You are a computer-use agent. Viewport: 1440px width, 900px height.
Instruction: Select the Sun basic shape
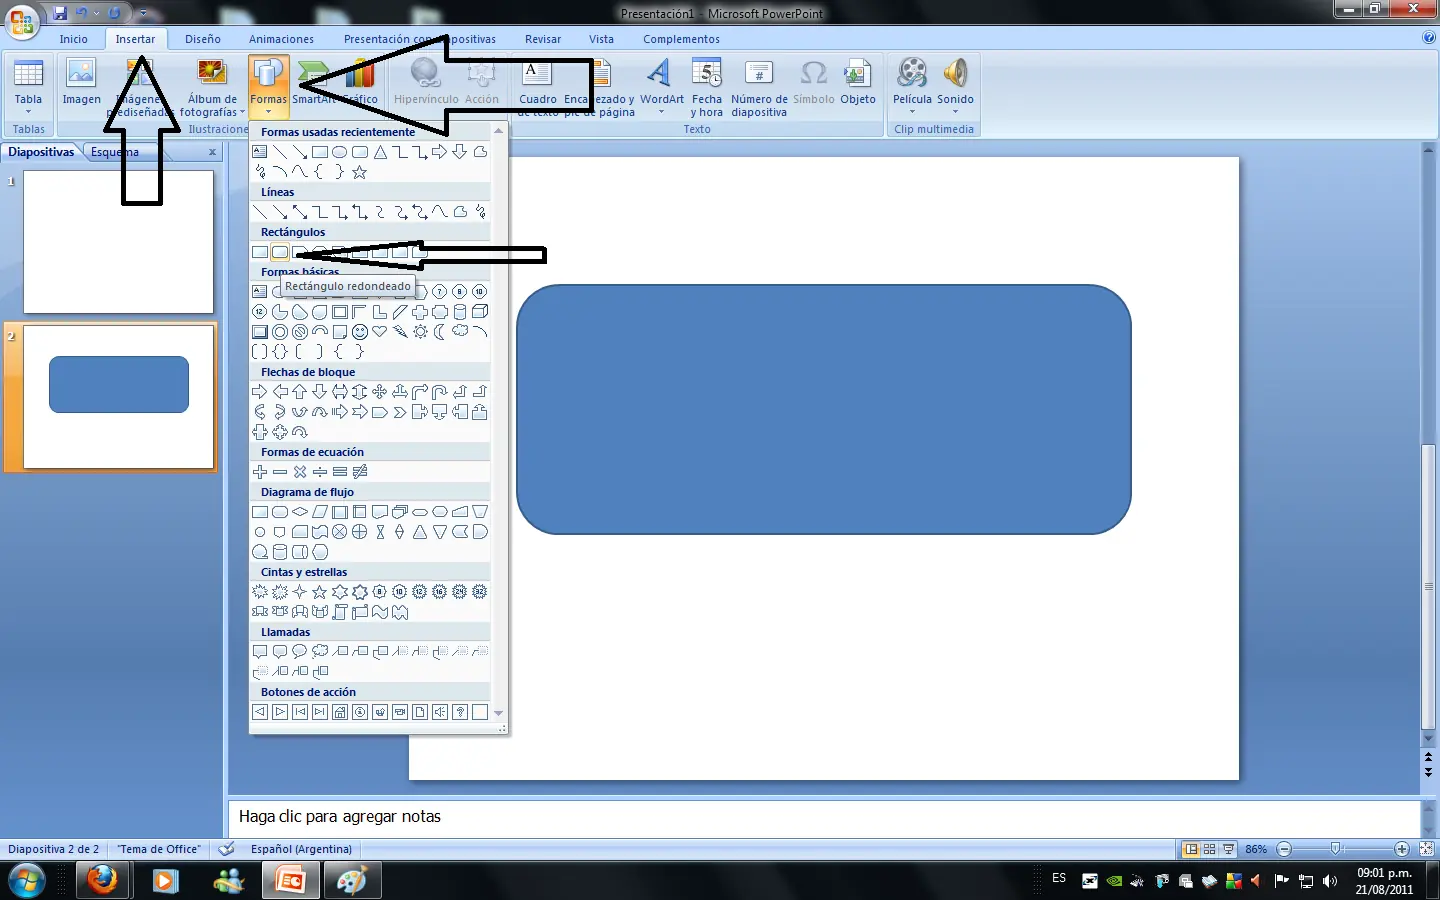click(420, 332)
